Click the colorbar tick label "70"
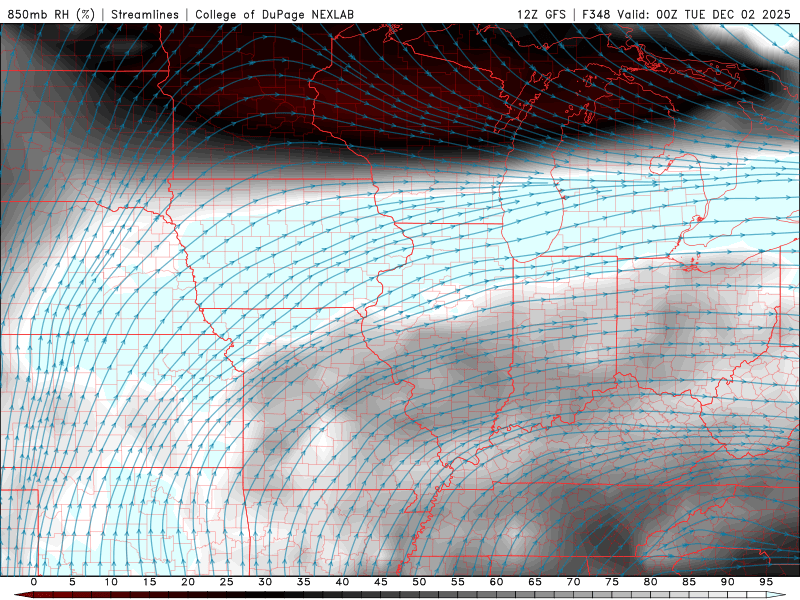The image size is (800, 600). pyautogui.click(x=573, y=582)
